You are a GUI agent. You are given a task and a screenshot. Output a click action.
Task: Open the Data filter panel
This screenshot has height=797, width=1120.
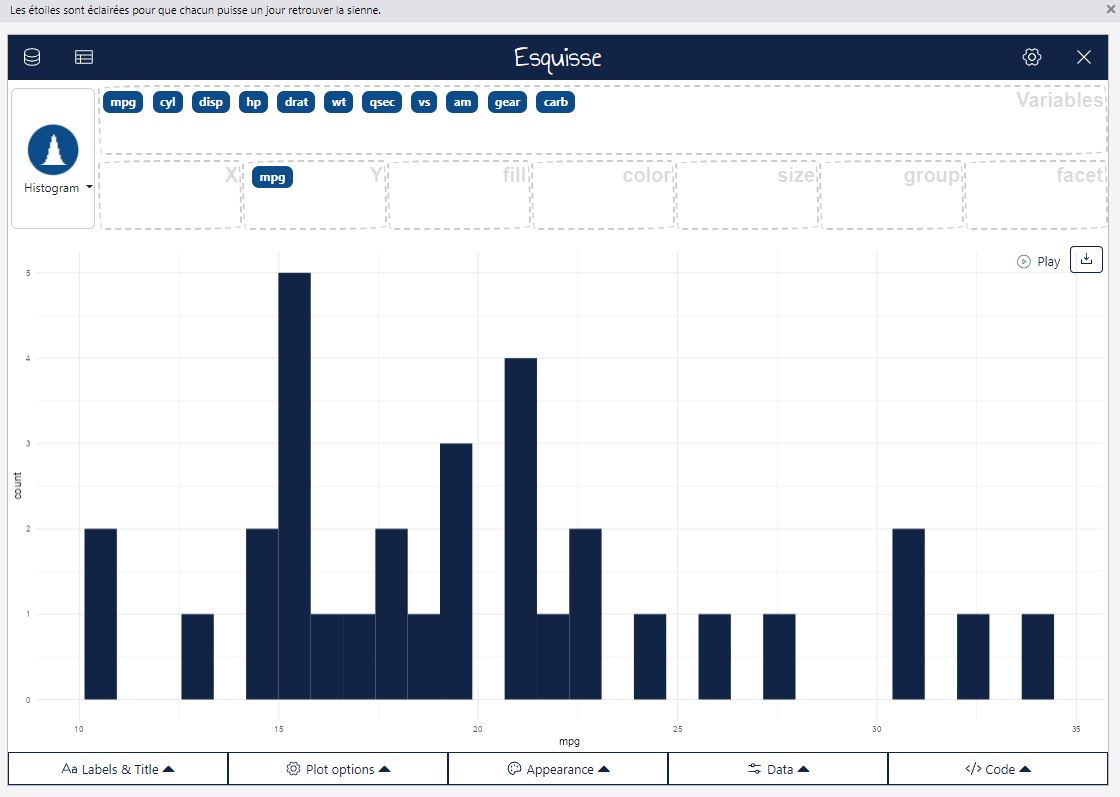point(778,769)
